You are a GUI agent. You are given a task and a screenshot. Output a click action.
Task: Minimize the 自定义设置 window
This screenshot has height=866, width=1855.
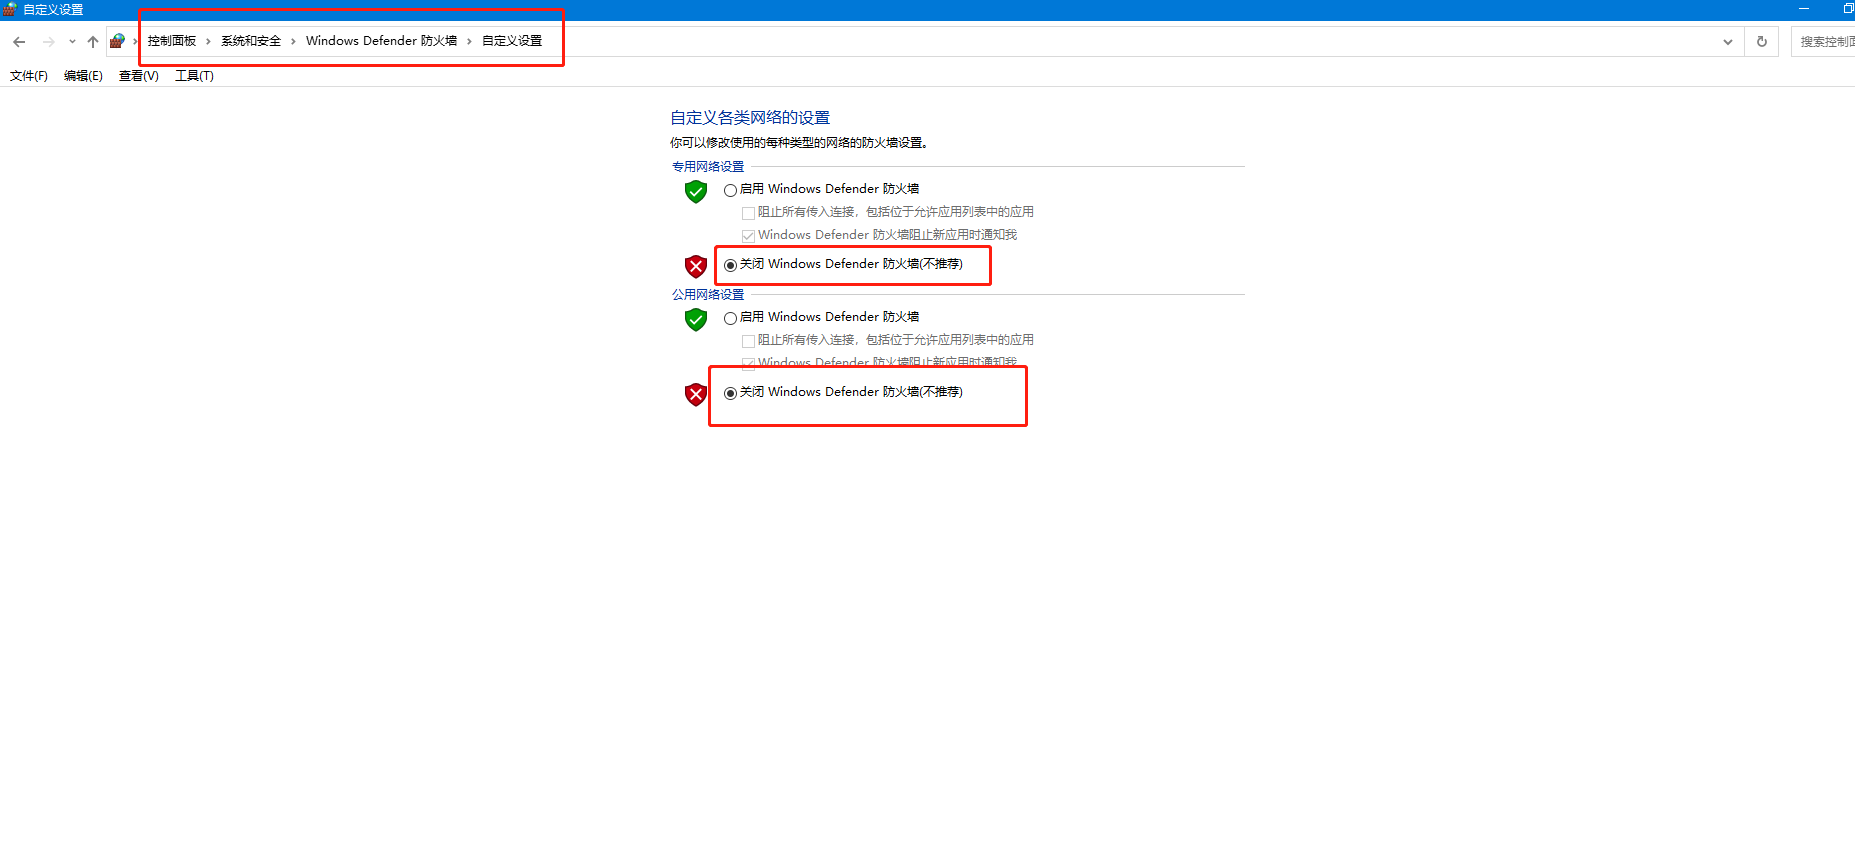pos(1804,9)
